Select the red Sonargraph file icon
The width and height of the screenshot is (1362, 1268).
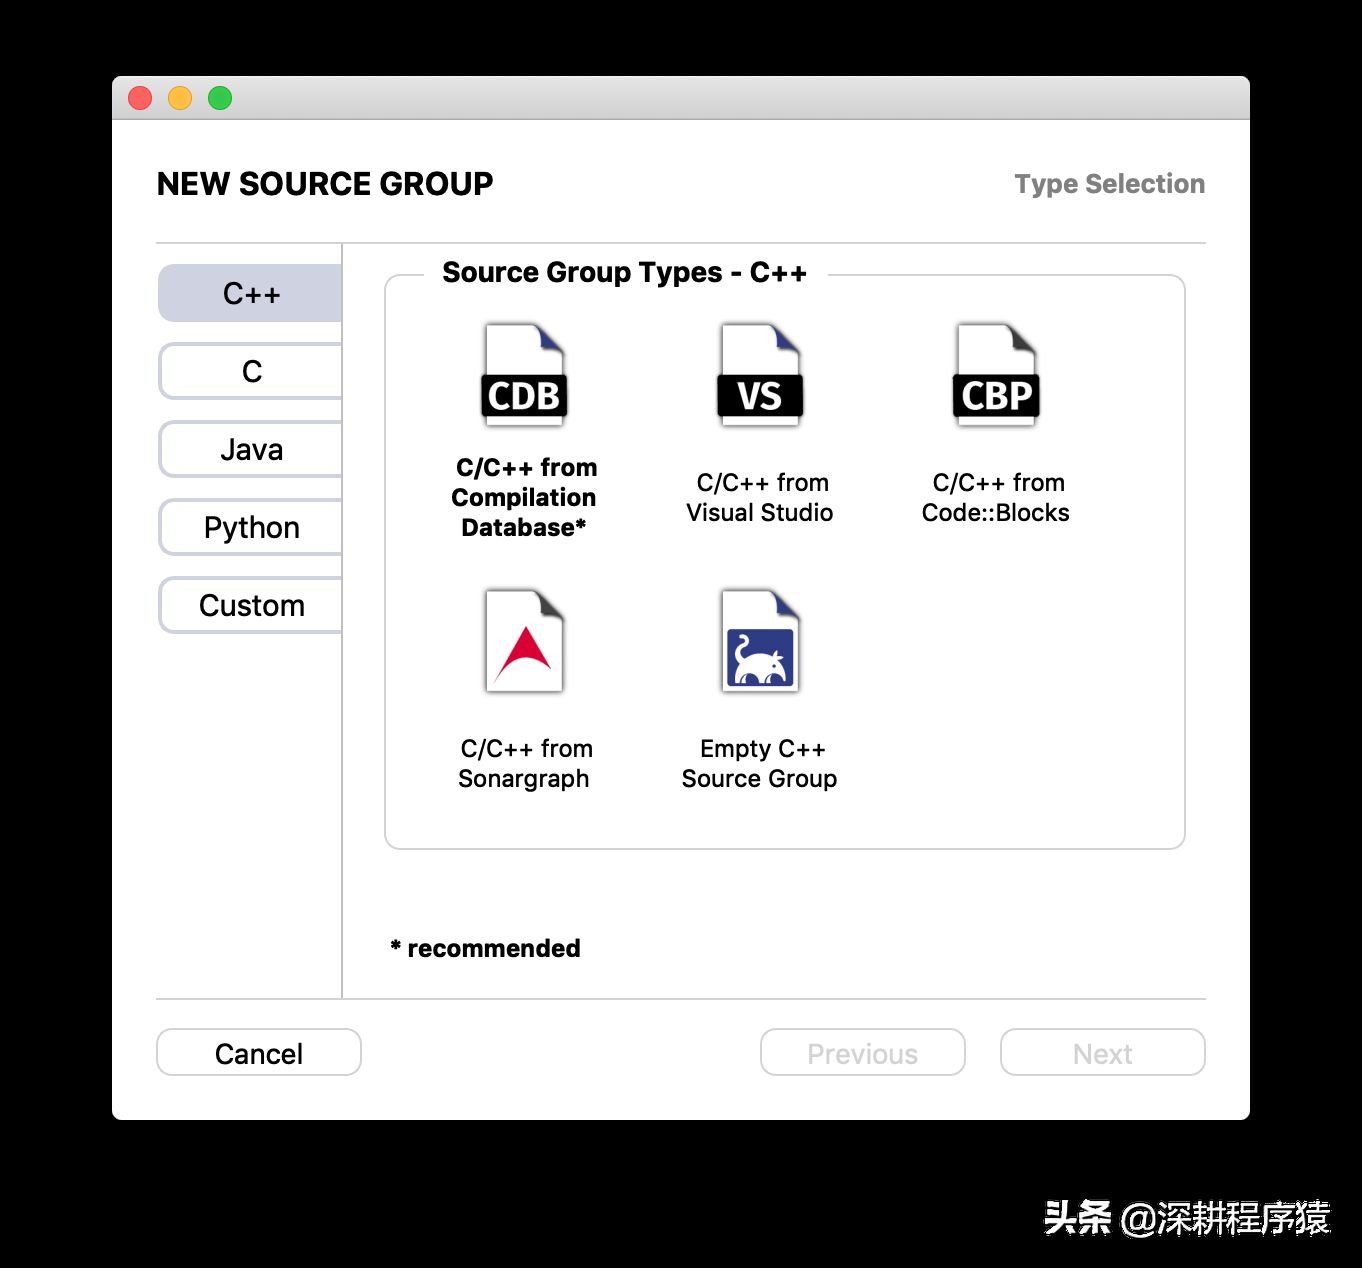tap(525, 641)
